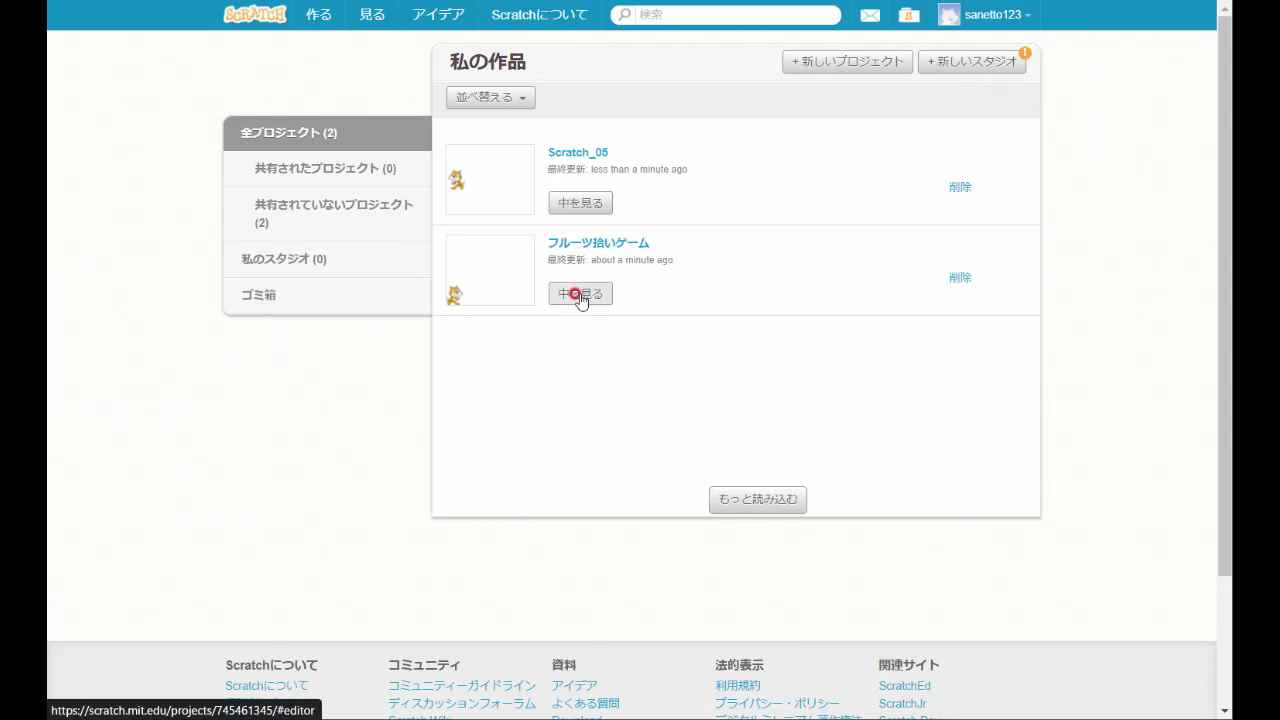
Task: Click the page scrollbar thumb
Action: [x=1225, y=296]
